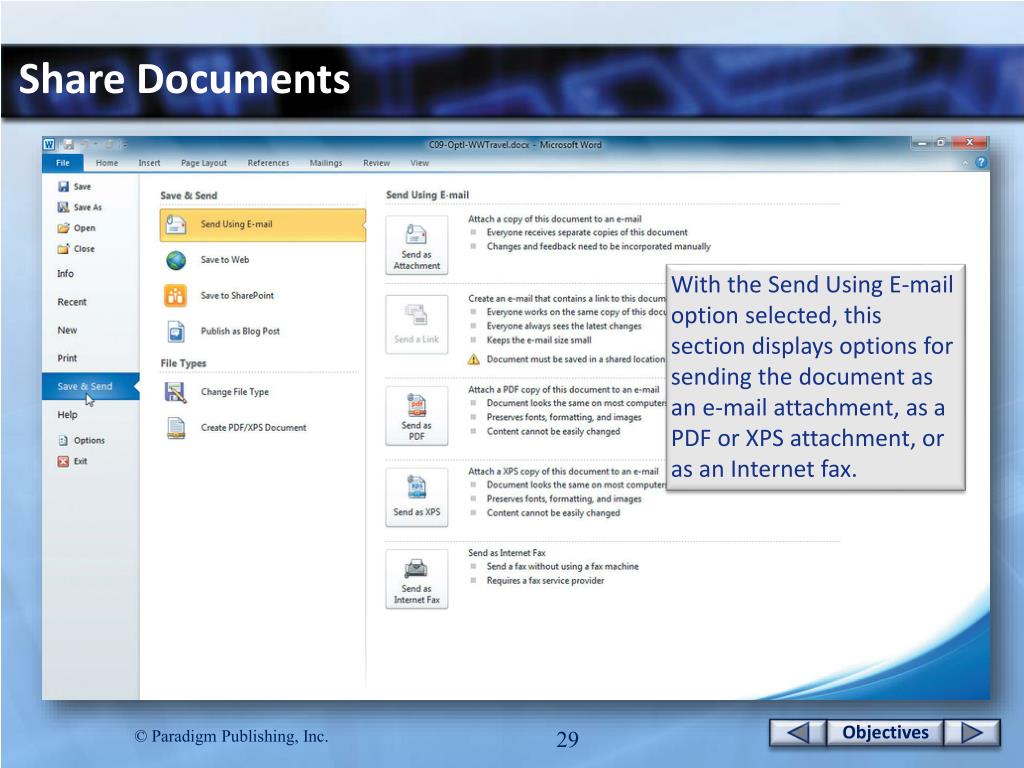The image size is (1024, 768).
Task: Click text 'Everyone always sees the latest changes'
Action: tap(564, 326)
